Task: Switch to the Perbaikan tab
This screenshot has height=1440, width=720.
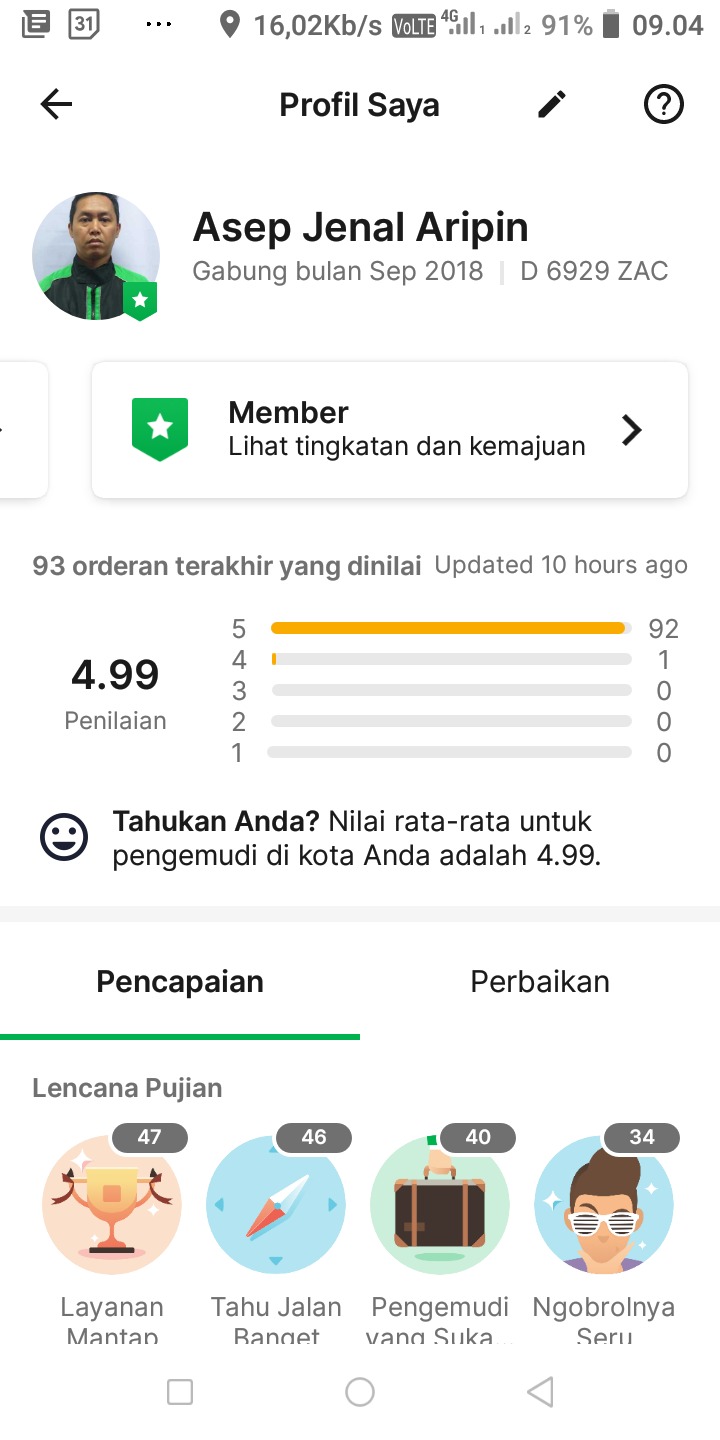Action: (540, 982)
